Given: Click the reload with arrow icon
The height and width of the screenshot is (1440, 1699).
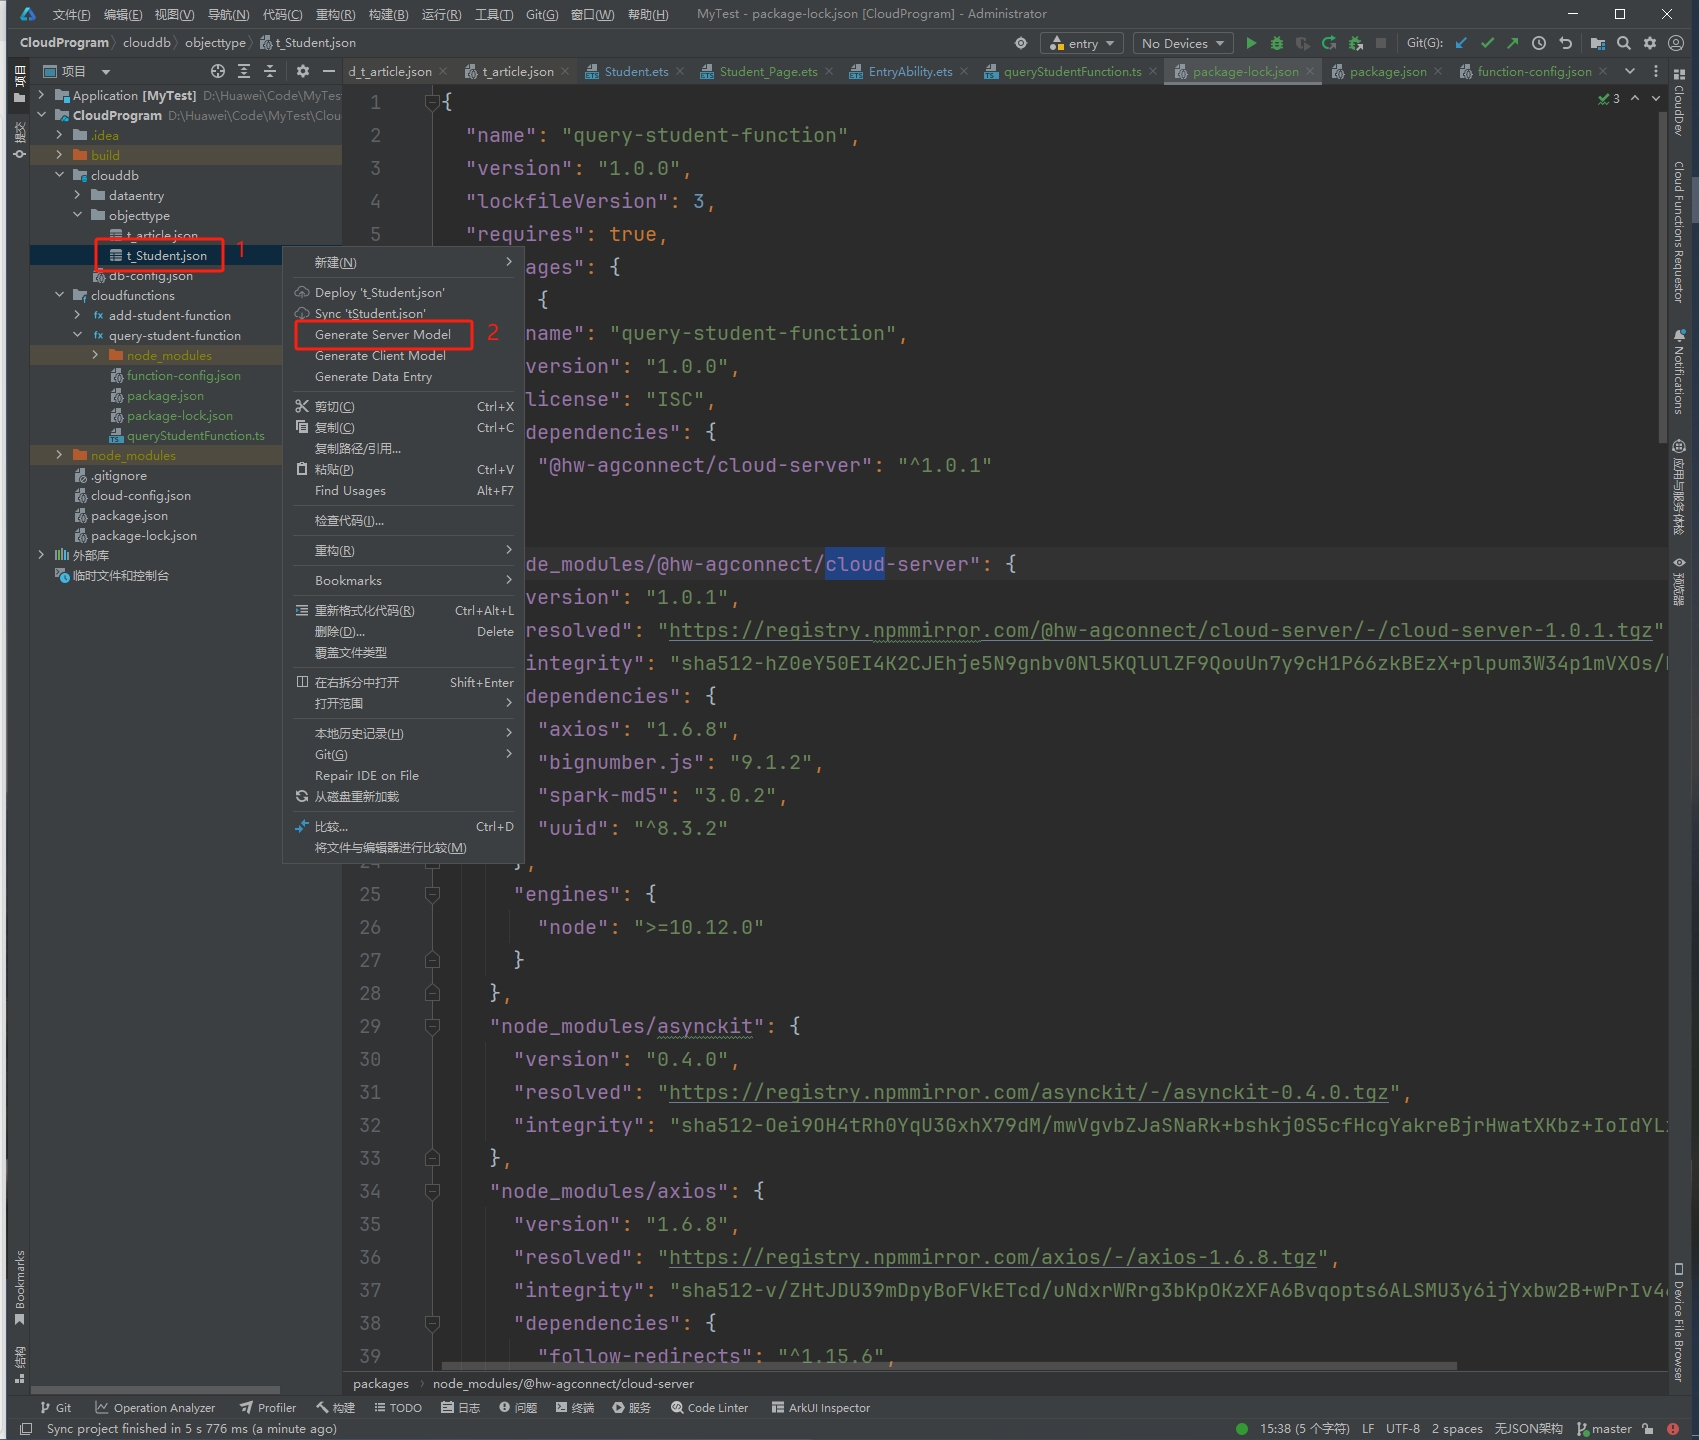Looking at the screenshot, I should (x=1329, y=43).
